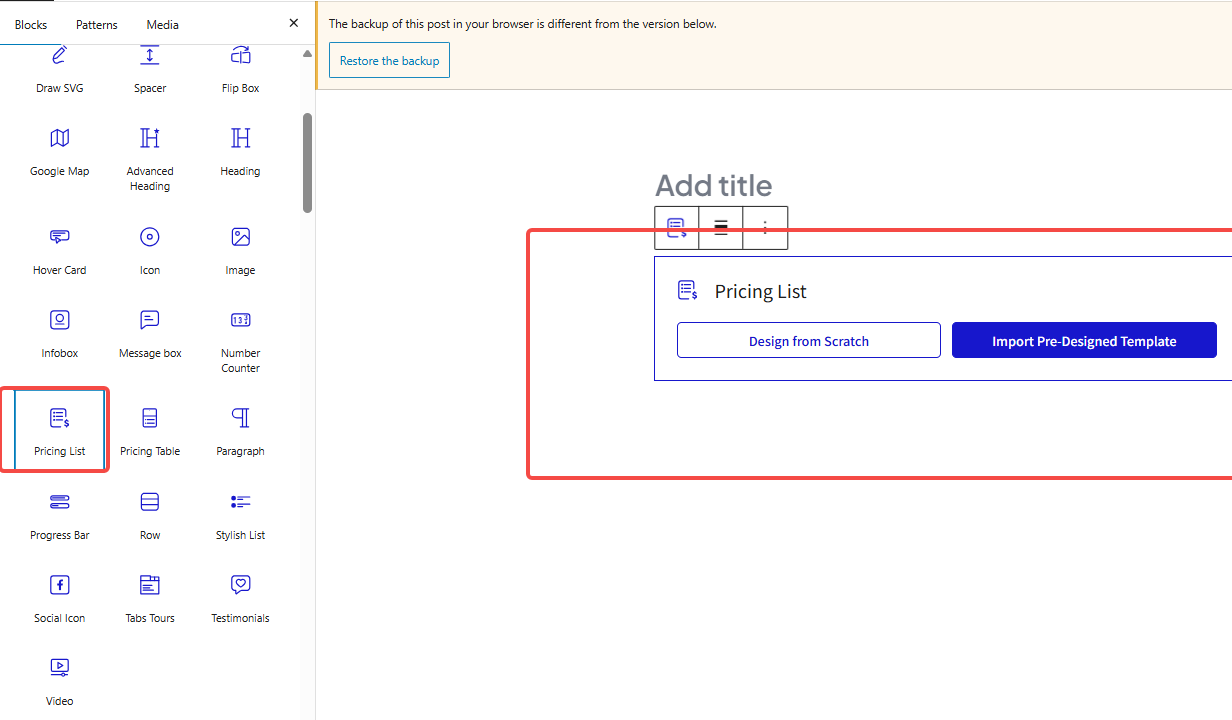Viewport: 1232px width, 720px height.
Task: Click the Pricing List block type button
Action: (x=677, y=228)
